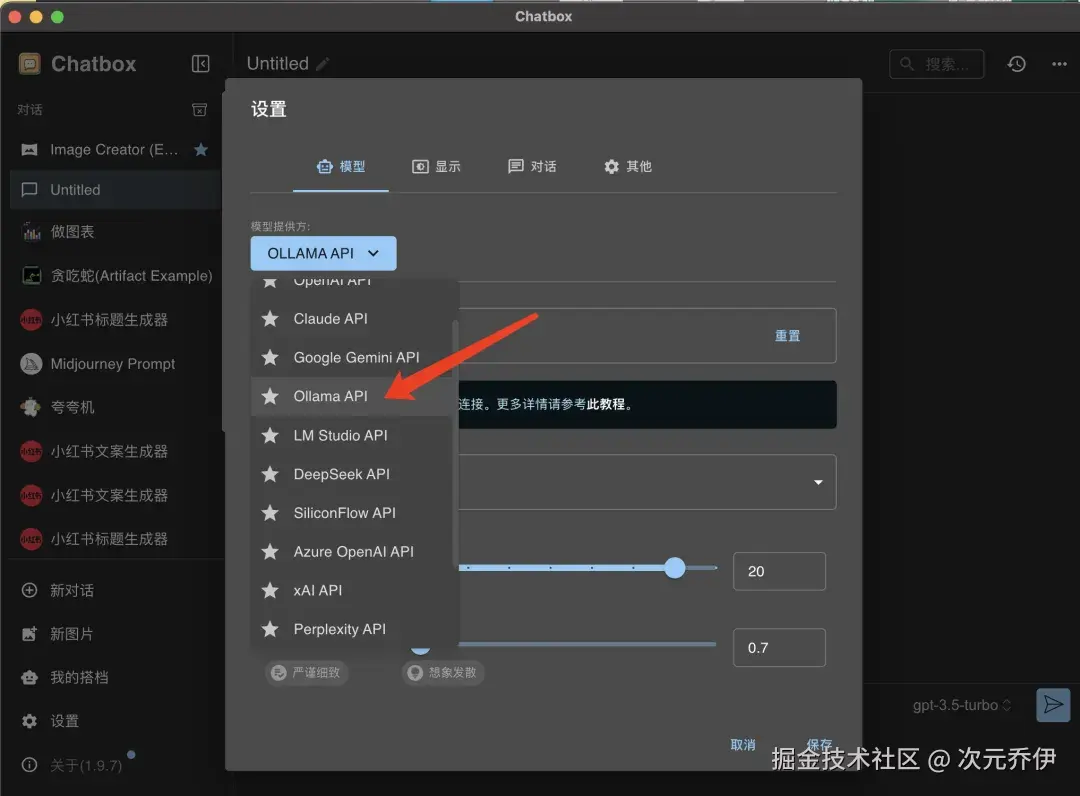Viewport: 1080px width, 796px height.
Task: Click the slider handle set to 20
Action: (674, 567)
